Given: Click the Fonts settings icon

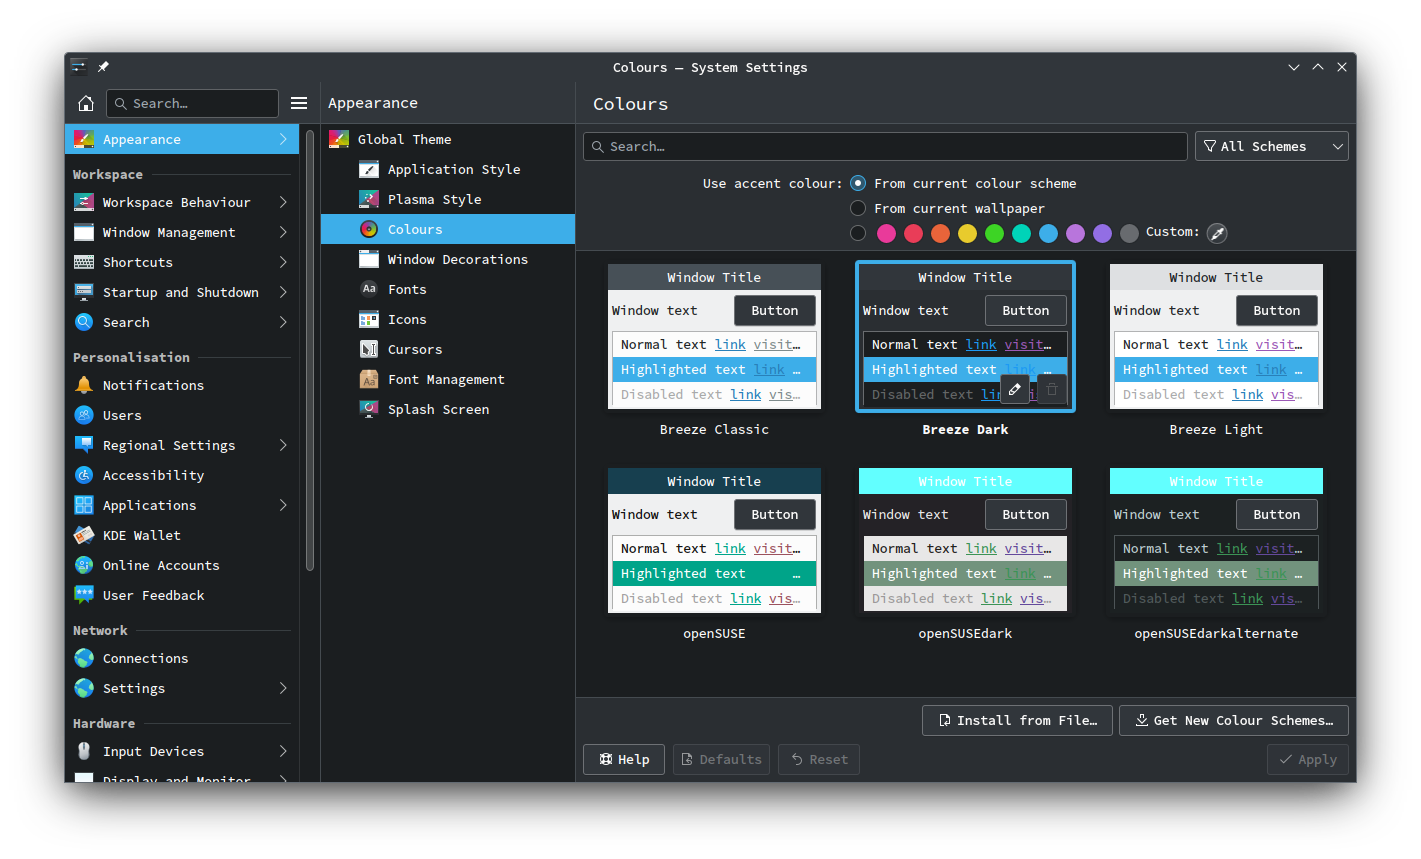Looking at the screenshot, I should (x=368, y=289).
